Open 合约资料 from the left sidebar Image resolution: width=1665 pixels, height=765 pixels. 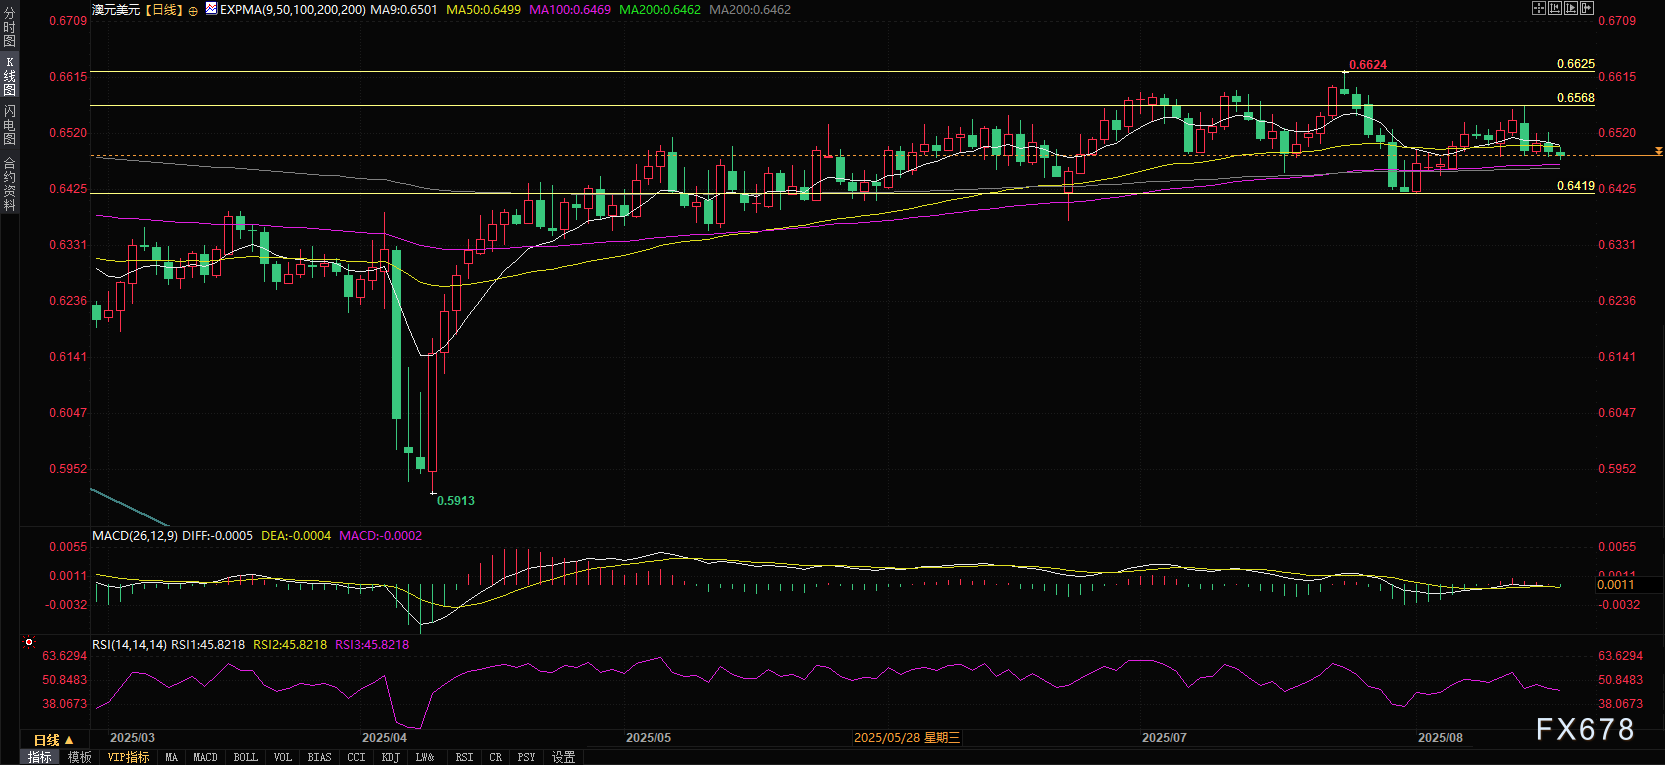[9, 184]
